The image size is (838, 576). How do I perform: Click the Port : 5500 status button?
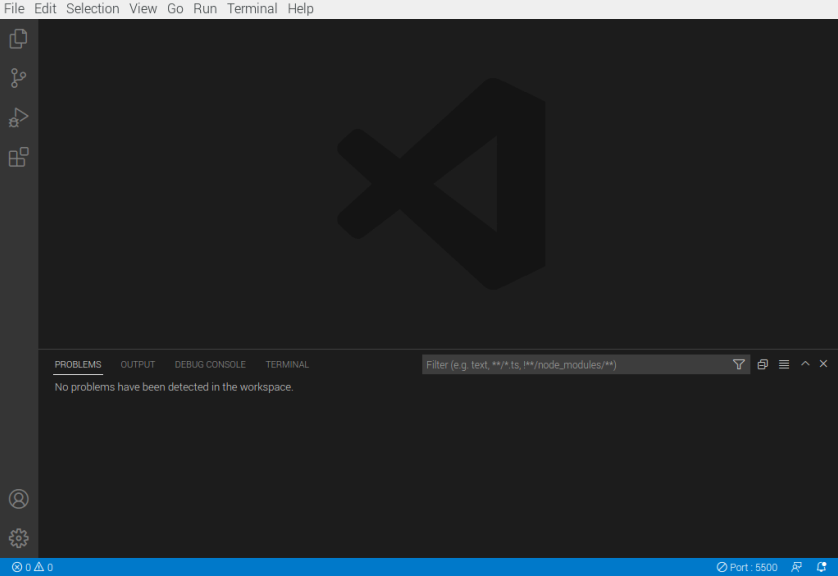[x=747, y=567]
